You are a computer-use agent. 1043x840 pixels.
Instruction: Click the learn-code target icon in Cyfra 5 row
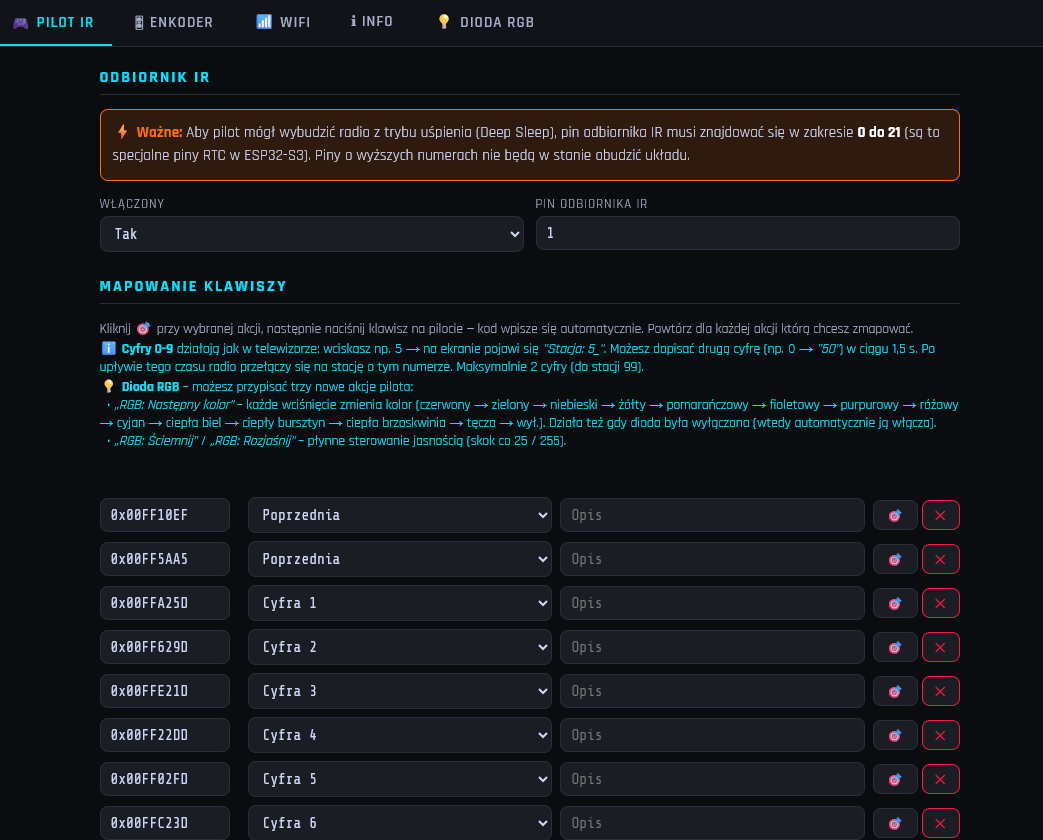tap(895, 779)
